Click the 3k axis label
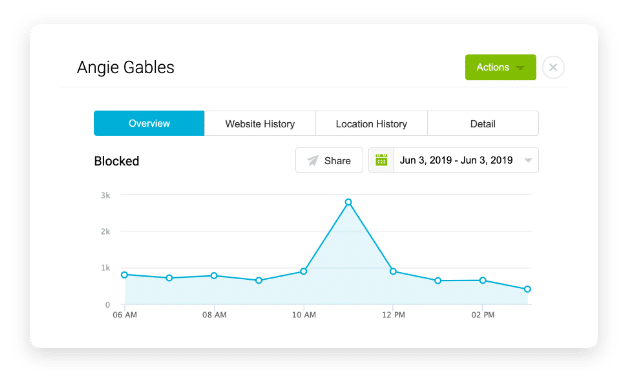The height and width of the screenshot is (384, 628). coord(105,195)
